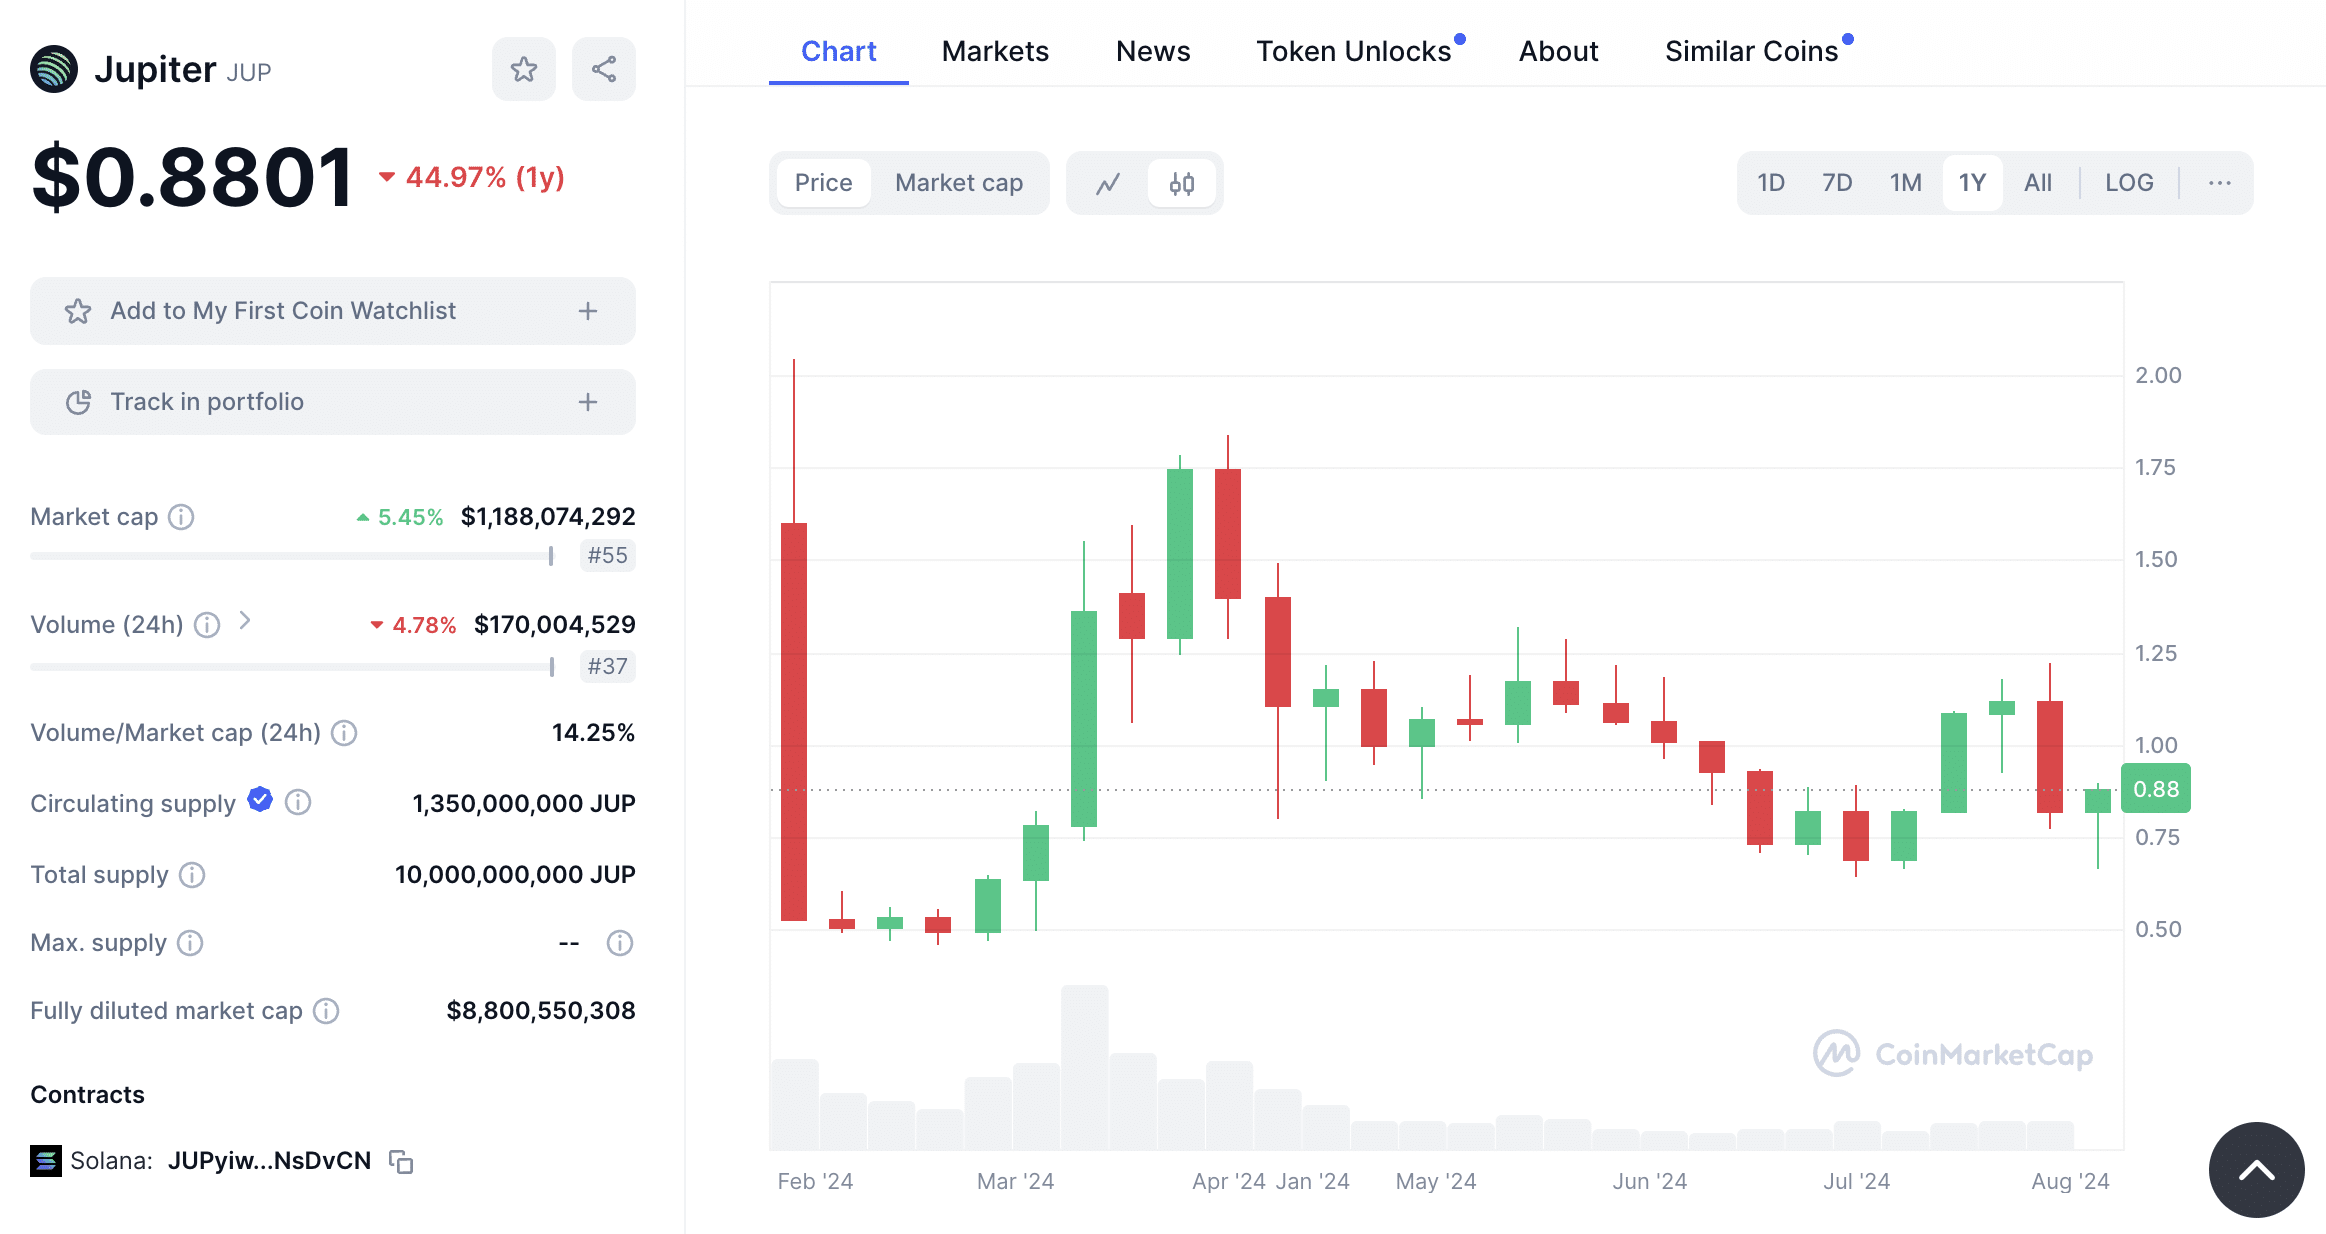
Task: Show Volume/Market cap info tooltip
Action: tap(344, 733)
